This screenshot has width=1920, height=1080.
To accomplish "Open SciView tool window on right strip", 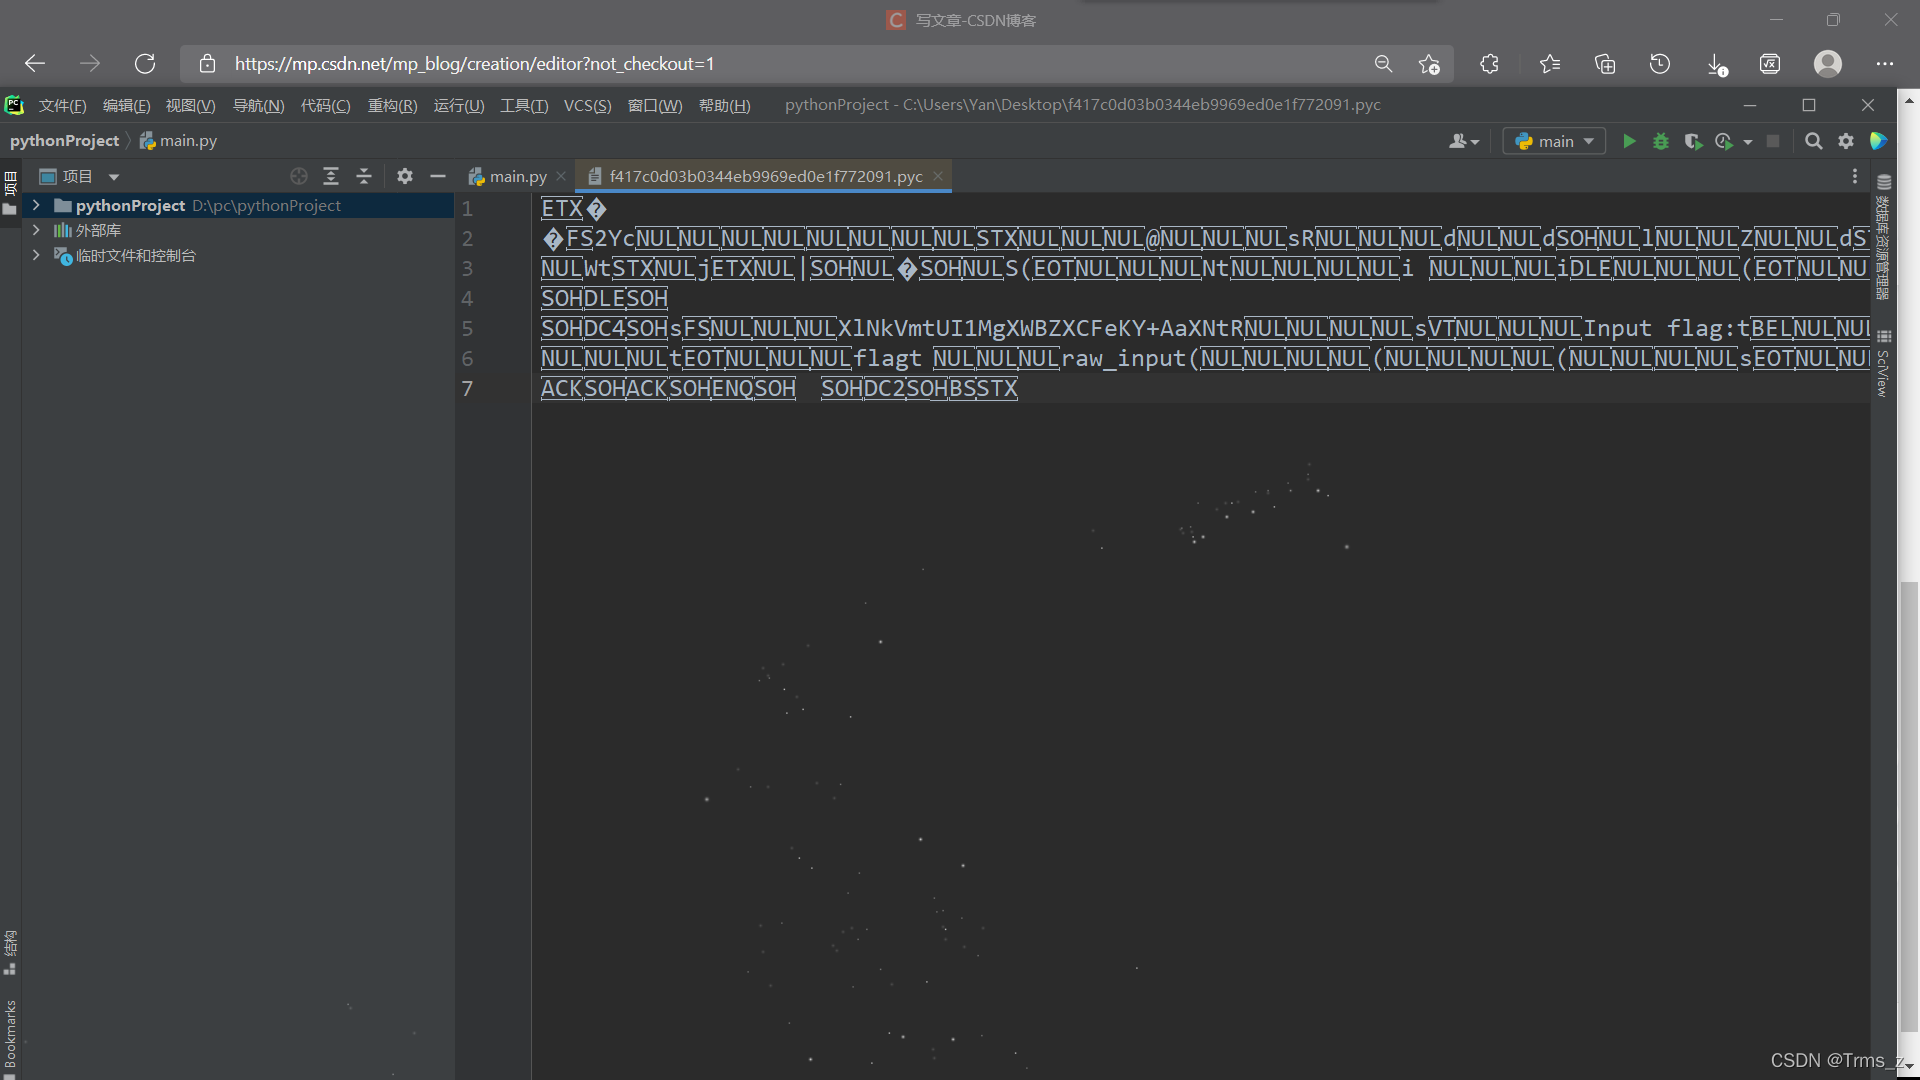I will coord(1883,365).
